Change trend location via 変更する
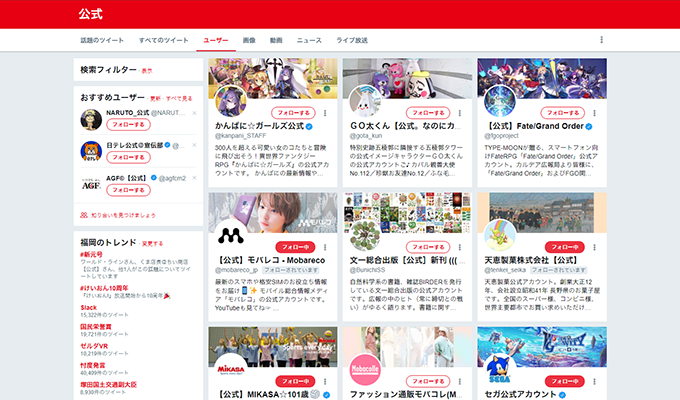 click(152, 243)
